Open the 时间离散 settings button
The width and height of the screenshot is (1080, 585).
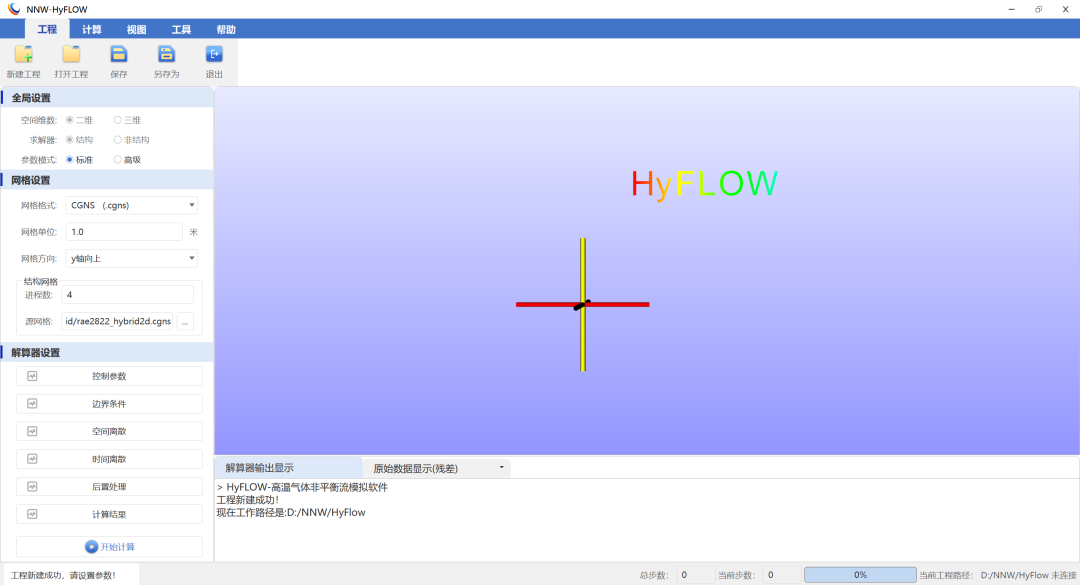(x=110, y=459)
